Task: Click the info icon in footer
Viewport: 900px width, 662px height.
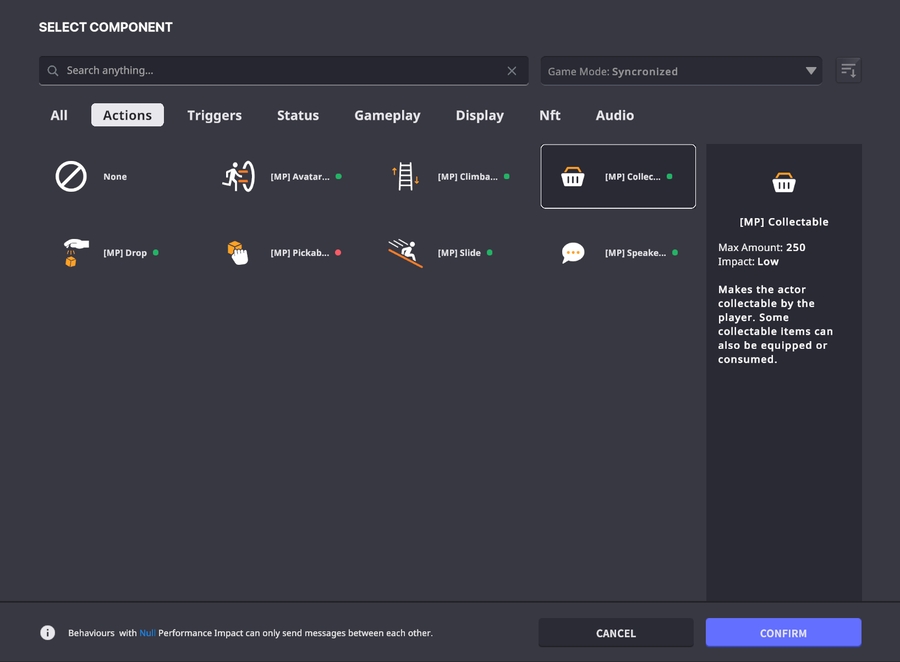Action: pyautogui.click(x=47, y=633)
